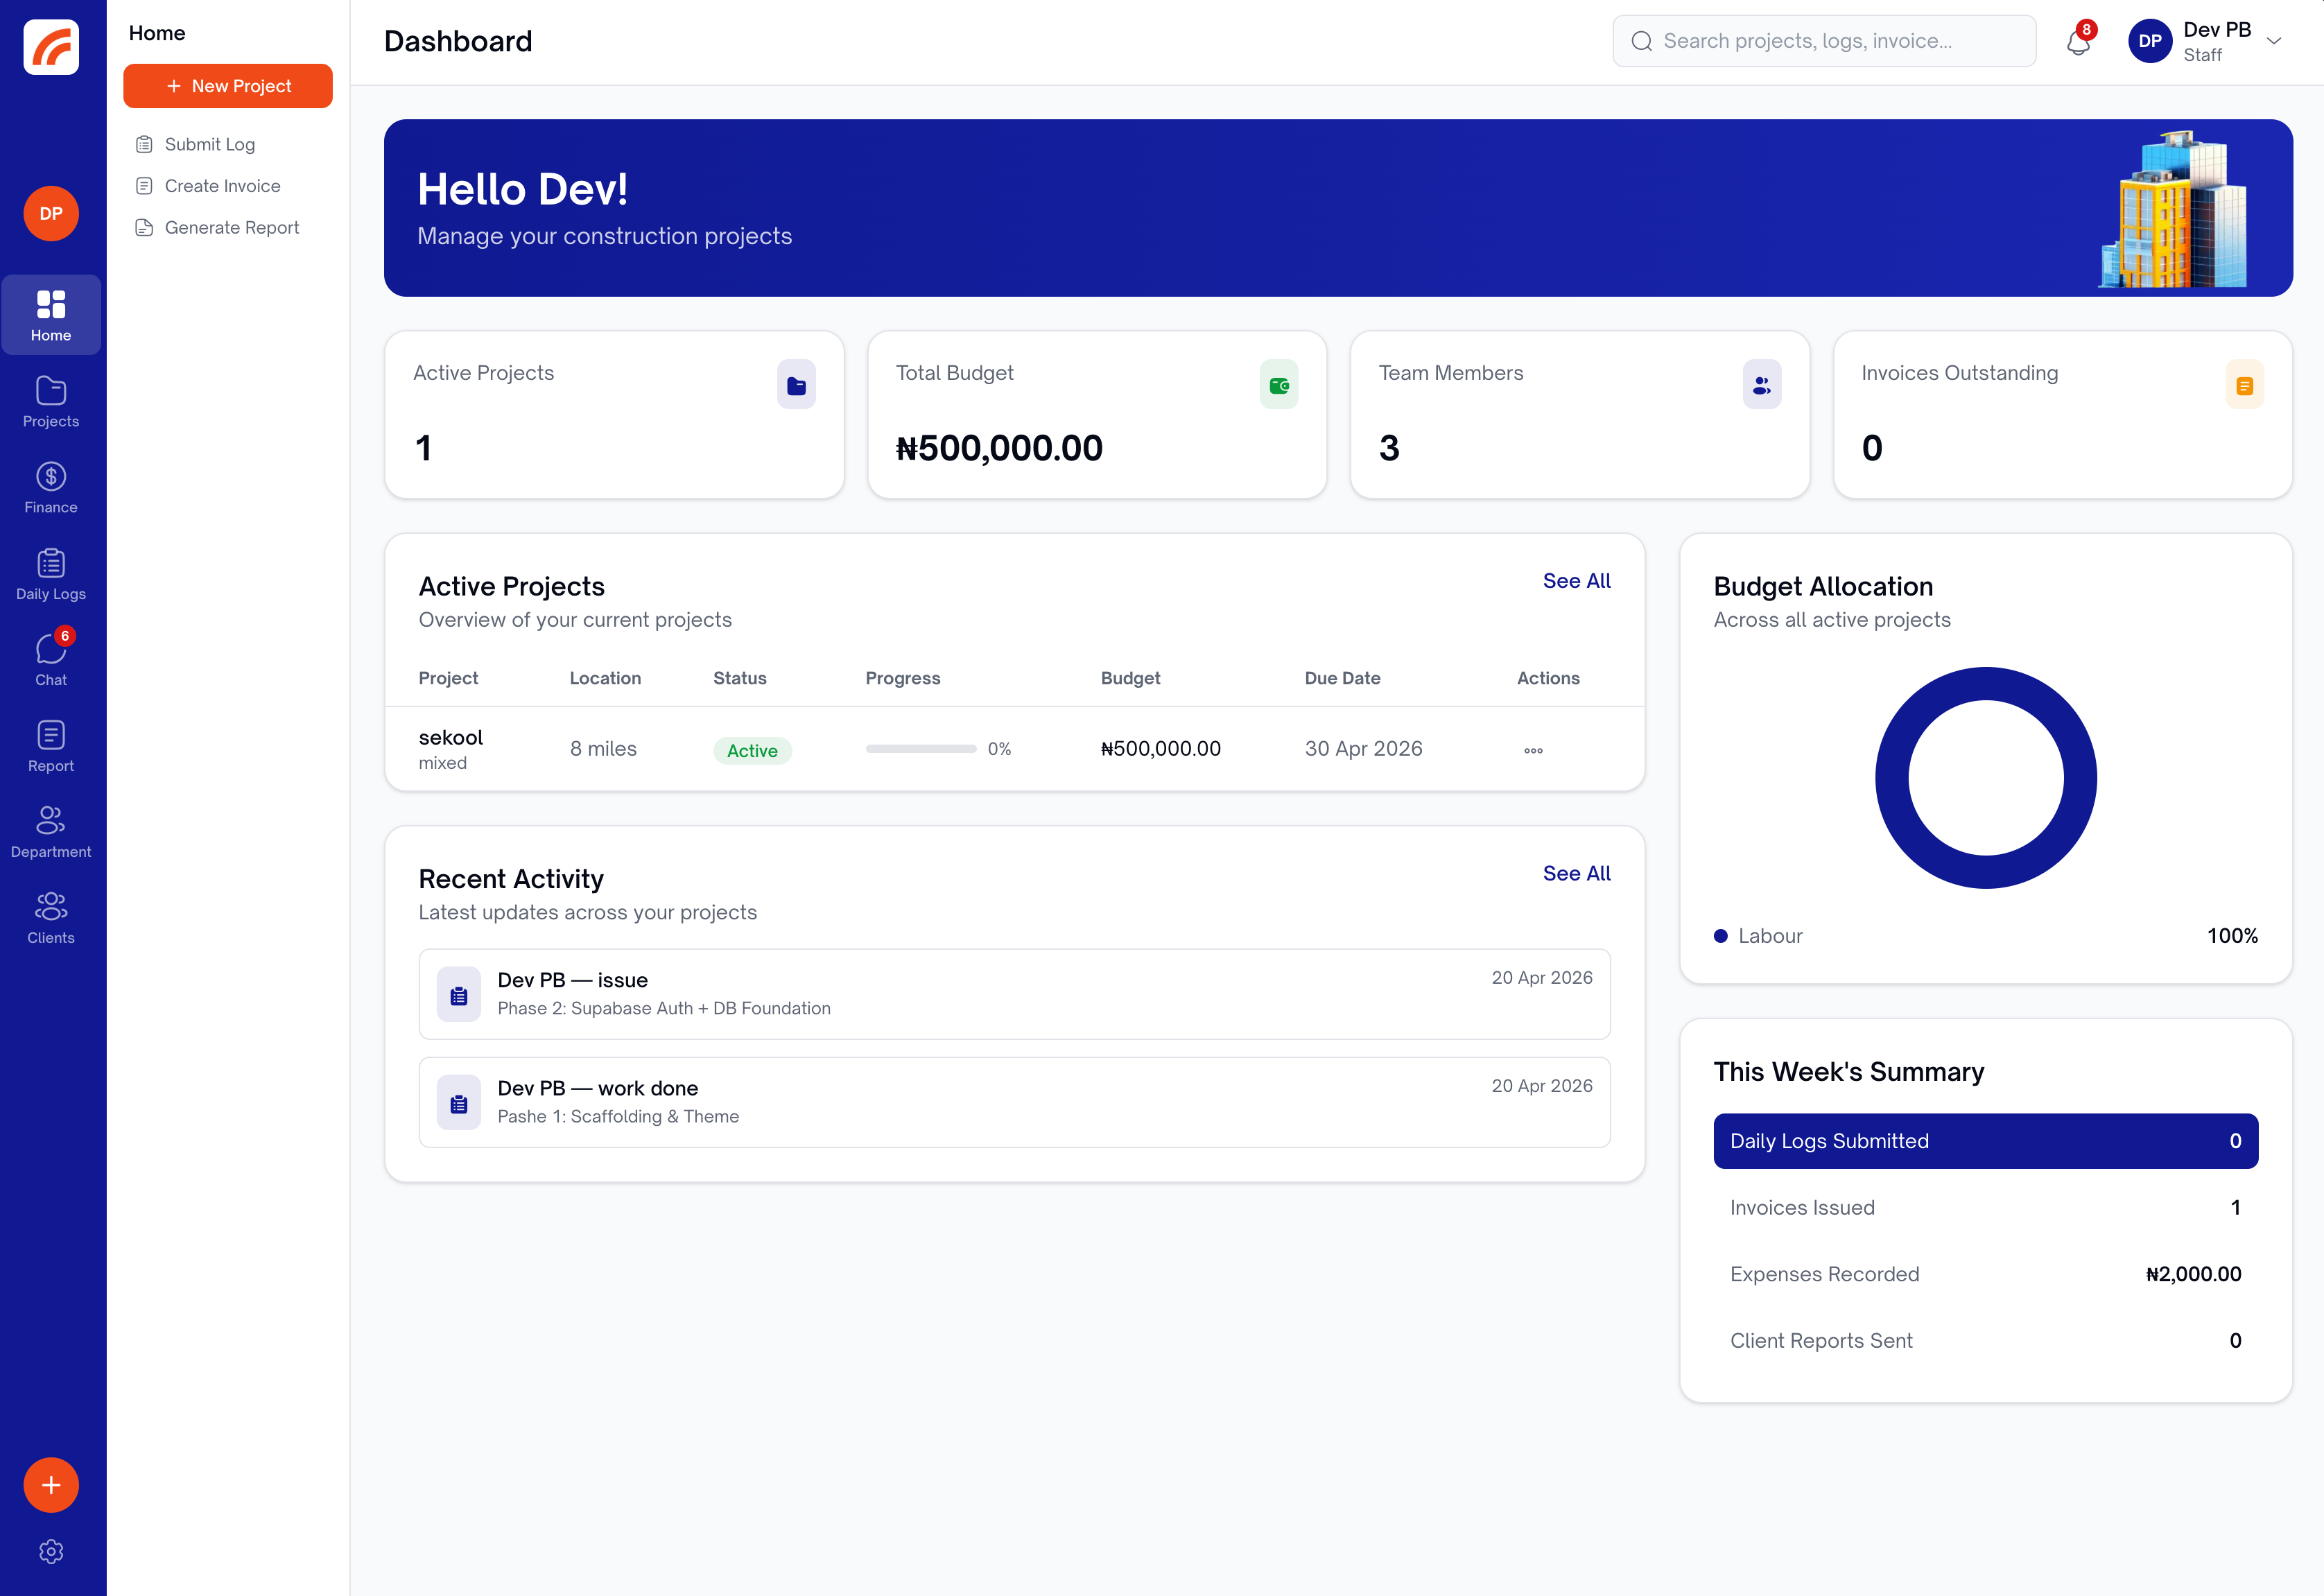
Task: Click the Submit Log clipboard icon
Action: click(144, 144)
